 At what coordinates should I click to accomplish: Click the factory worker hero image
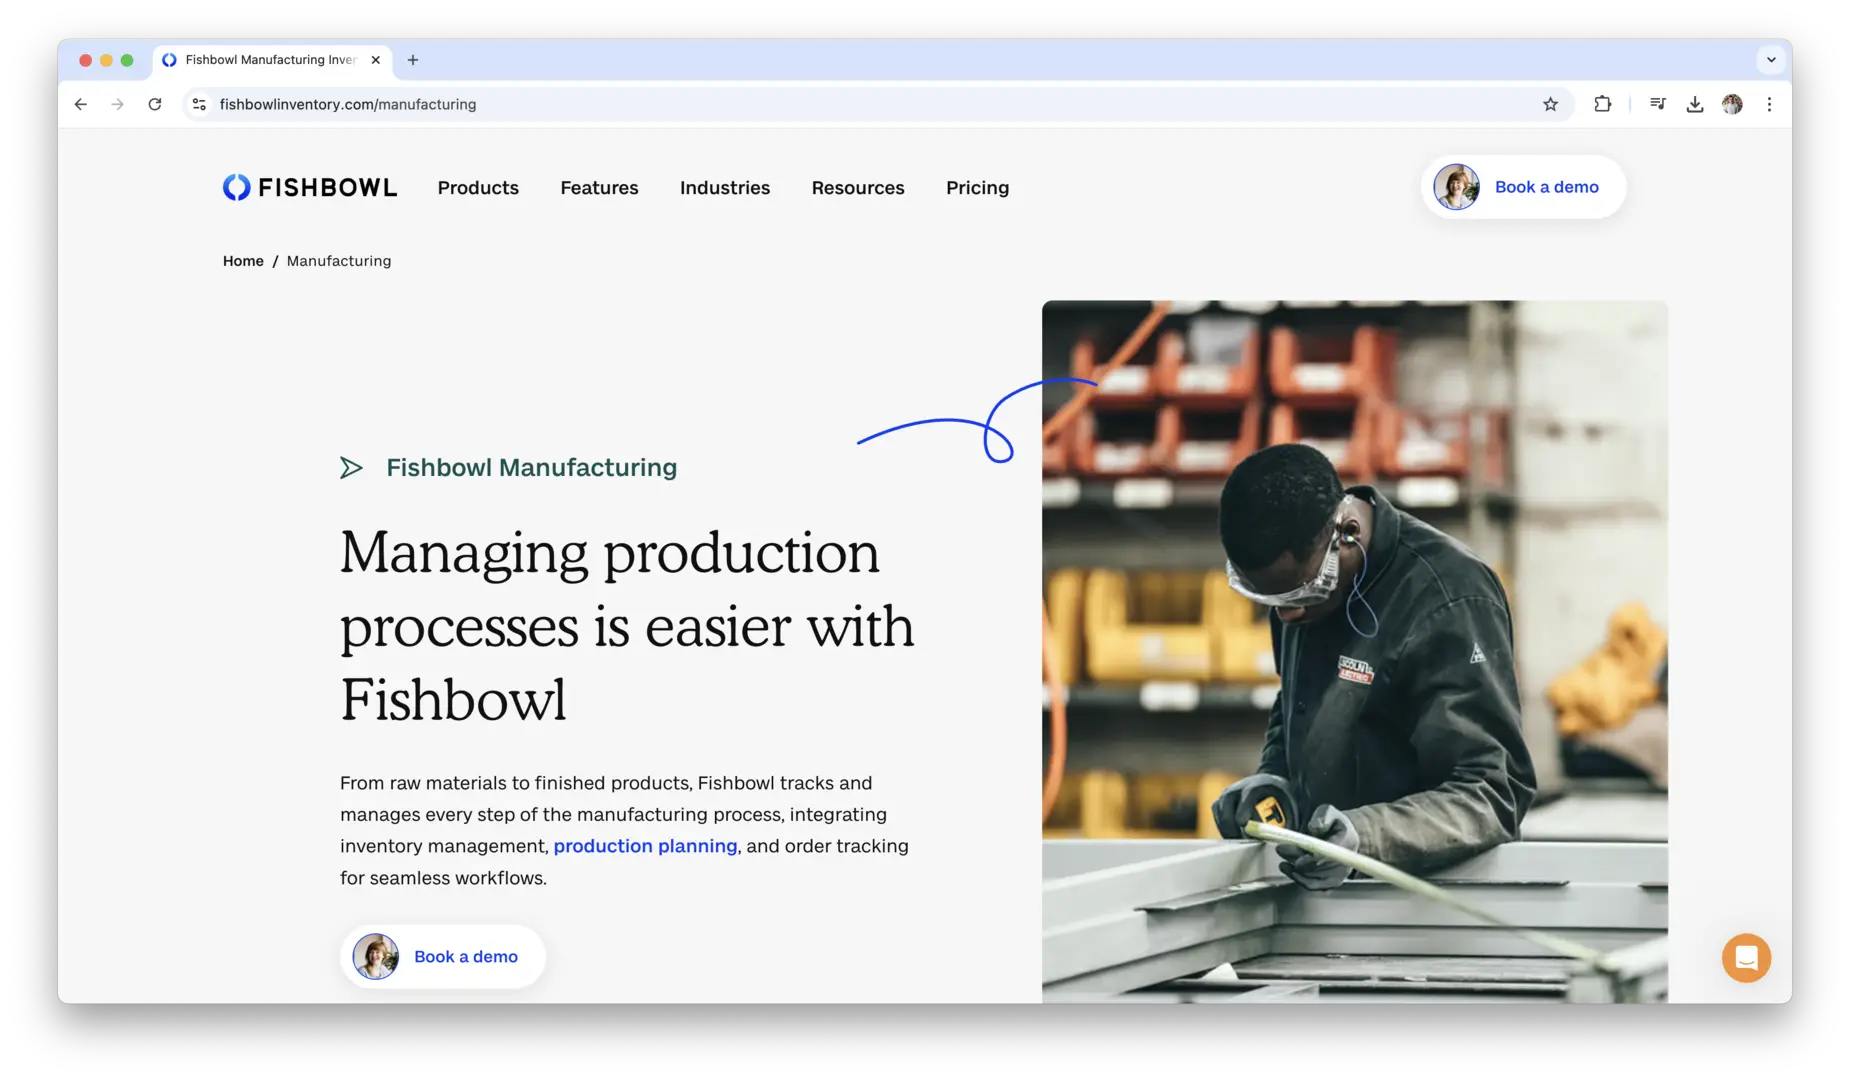pyautogui.click(x=1354, y=651)
